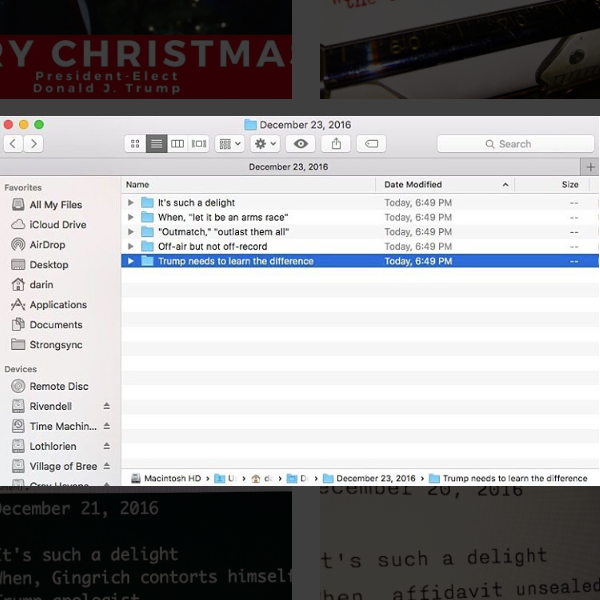This screenshot has height=600, width=600.
Task: Eject the Rivendell drive
Action: point(107,406)
